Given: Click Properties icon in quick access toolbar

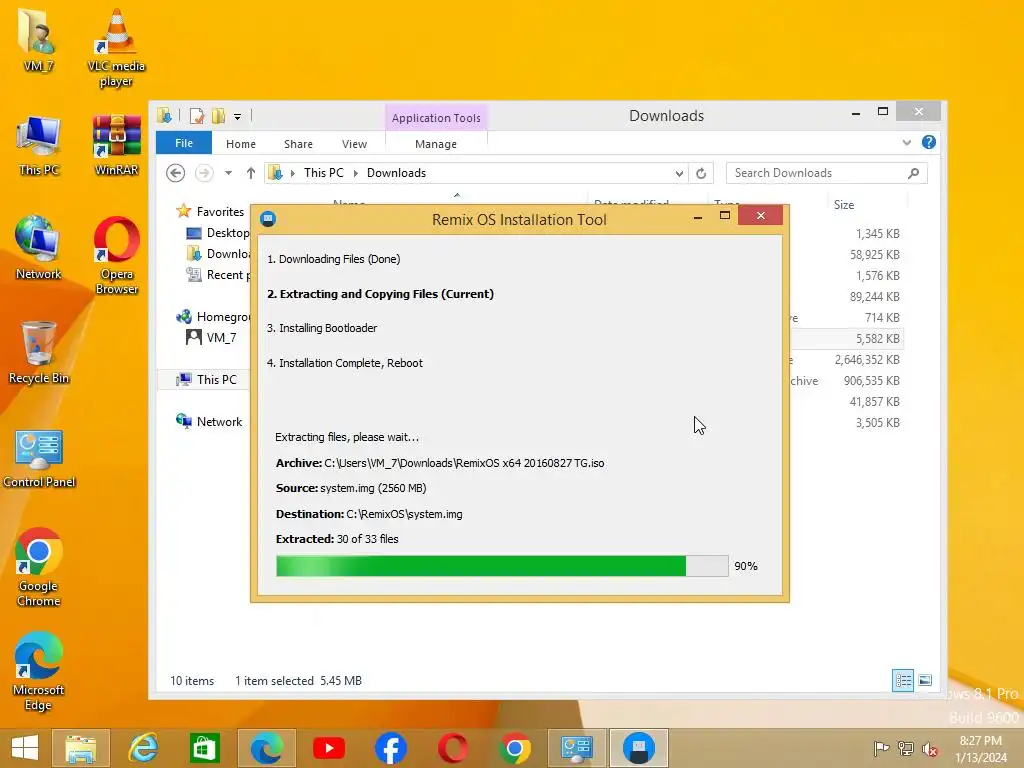Looking at the screenshot, I should click(197, 116).
